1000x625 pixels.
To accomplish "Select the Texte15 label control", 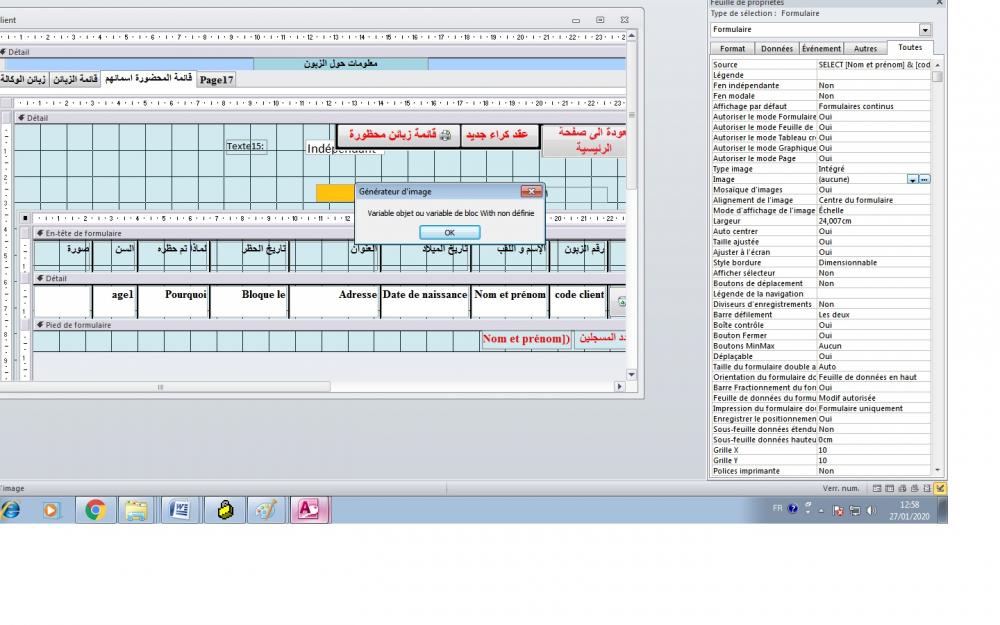I will [246, 146].
